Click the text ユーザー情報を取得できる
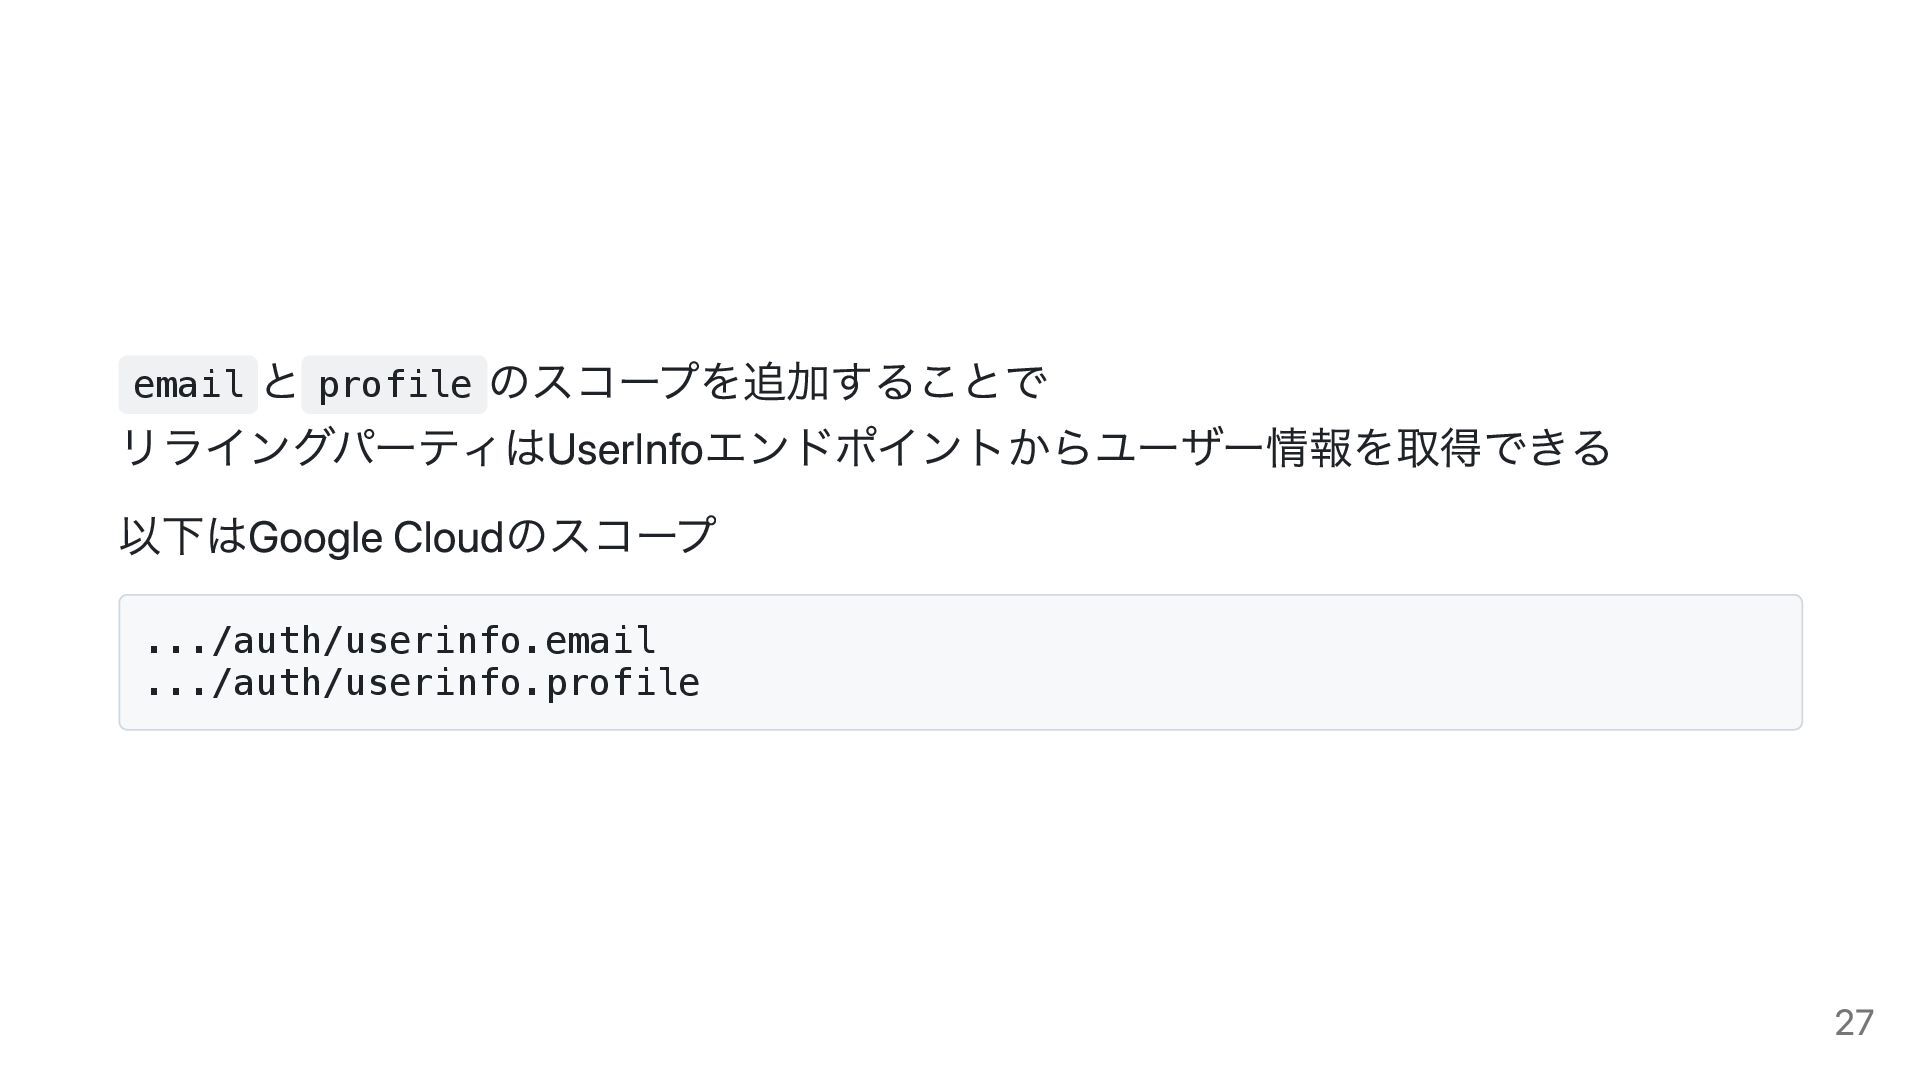The width and height of the screenshot is (1920, 1080). (1353, 448)
